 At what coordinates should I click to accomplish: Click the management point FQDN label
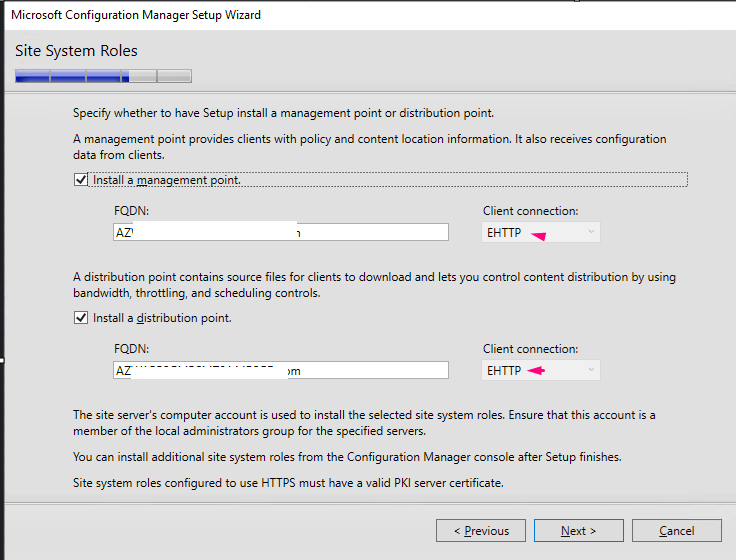(x=131, y=211)
